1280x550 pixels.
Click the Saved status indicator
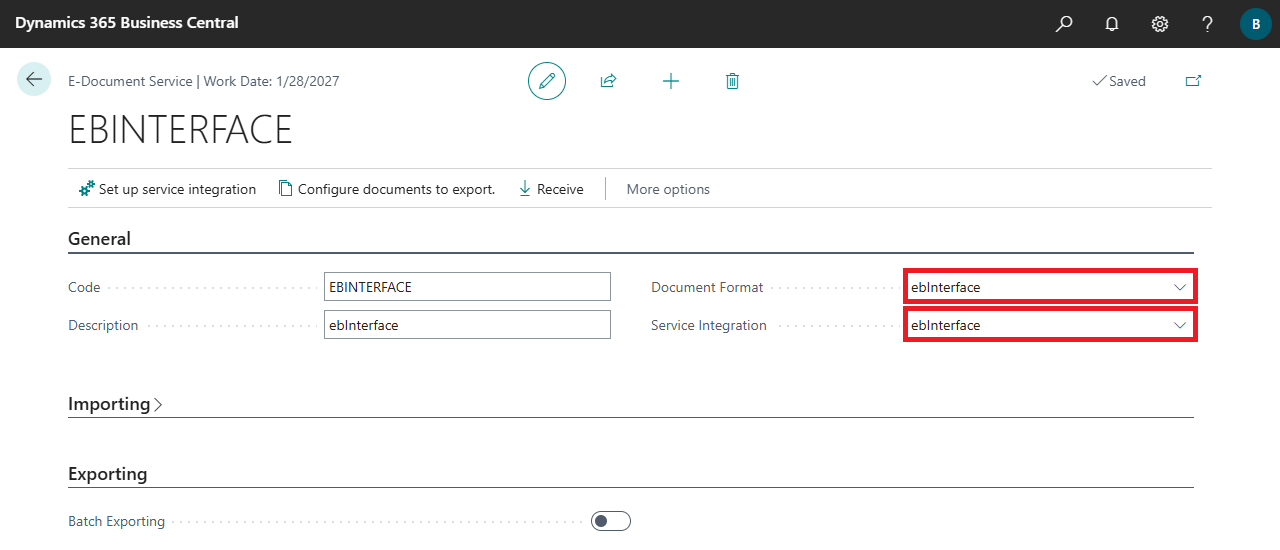pyautogui.click(x=1119, y=81)
